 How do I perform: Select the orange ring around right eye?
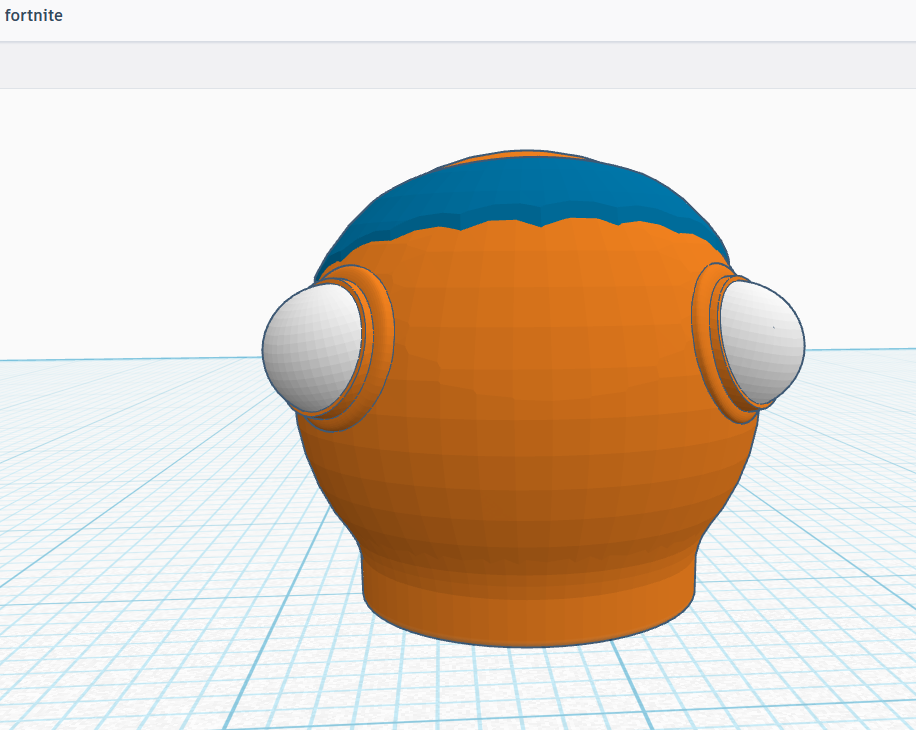(x=703, y=339)
